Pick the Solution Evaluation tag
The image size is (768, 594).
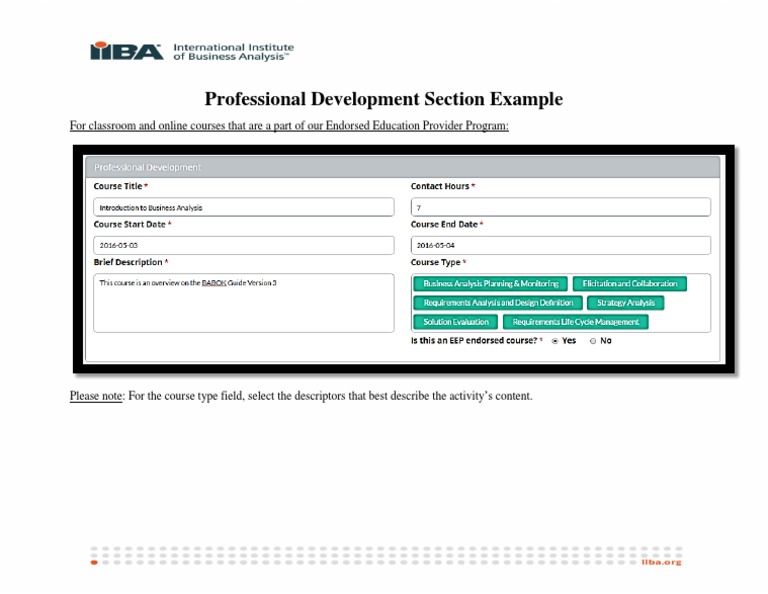pos(456,322)
